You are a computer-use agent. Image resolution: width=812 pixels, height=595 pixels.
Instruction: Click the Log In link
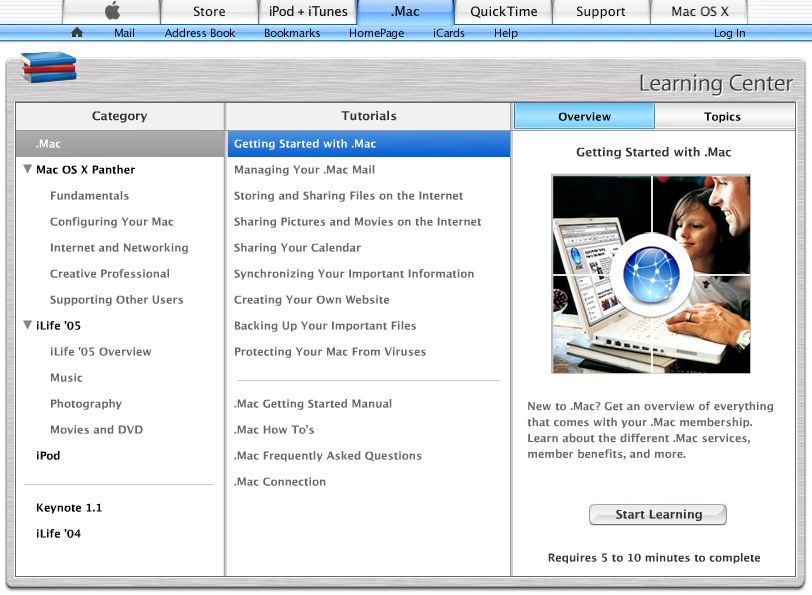(730, 33)
